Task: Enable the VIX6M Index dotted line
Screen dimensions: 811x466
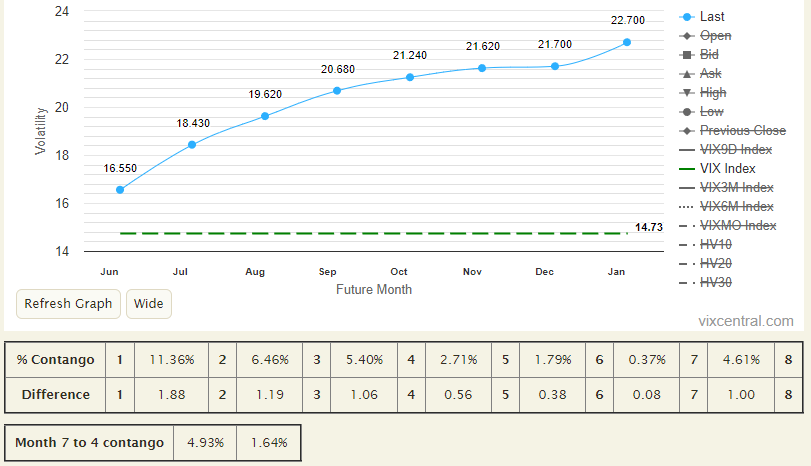Action: [x=736, y=207]
